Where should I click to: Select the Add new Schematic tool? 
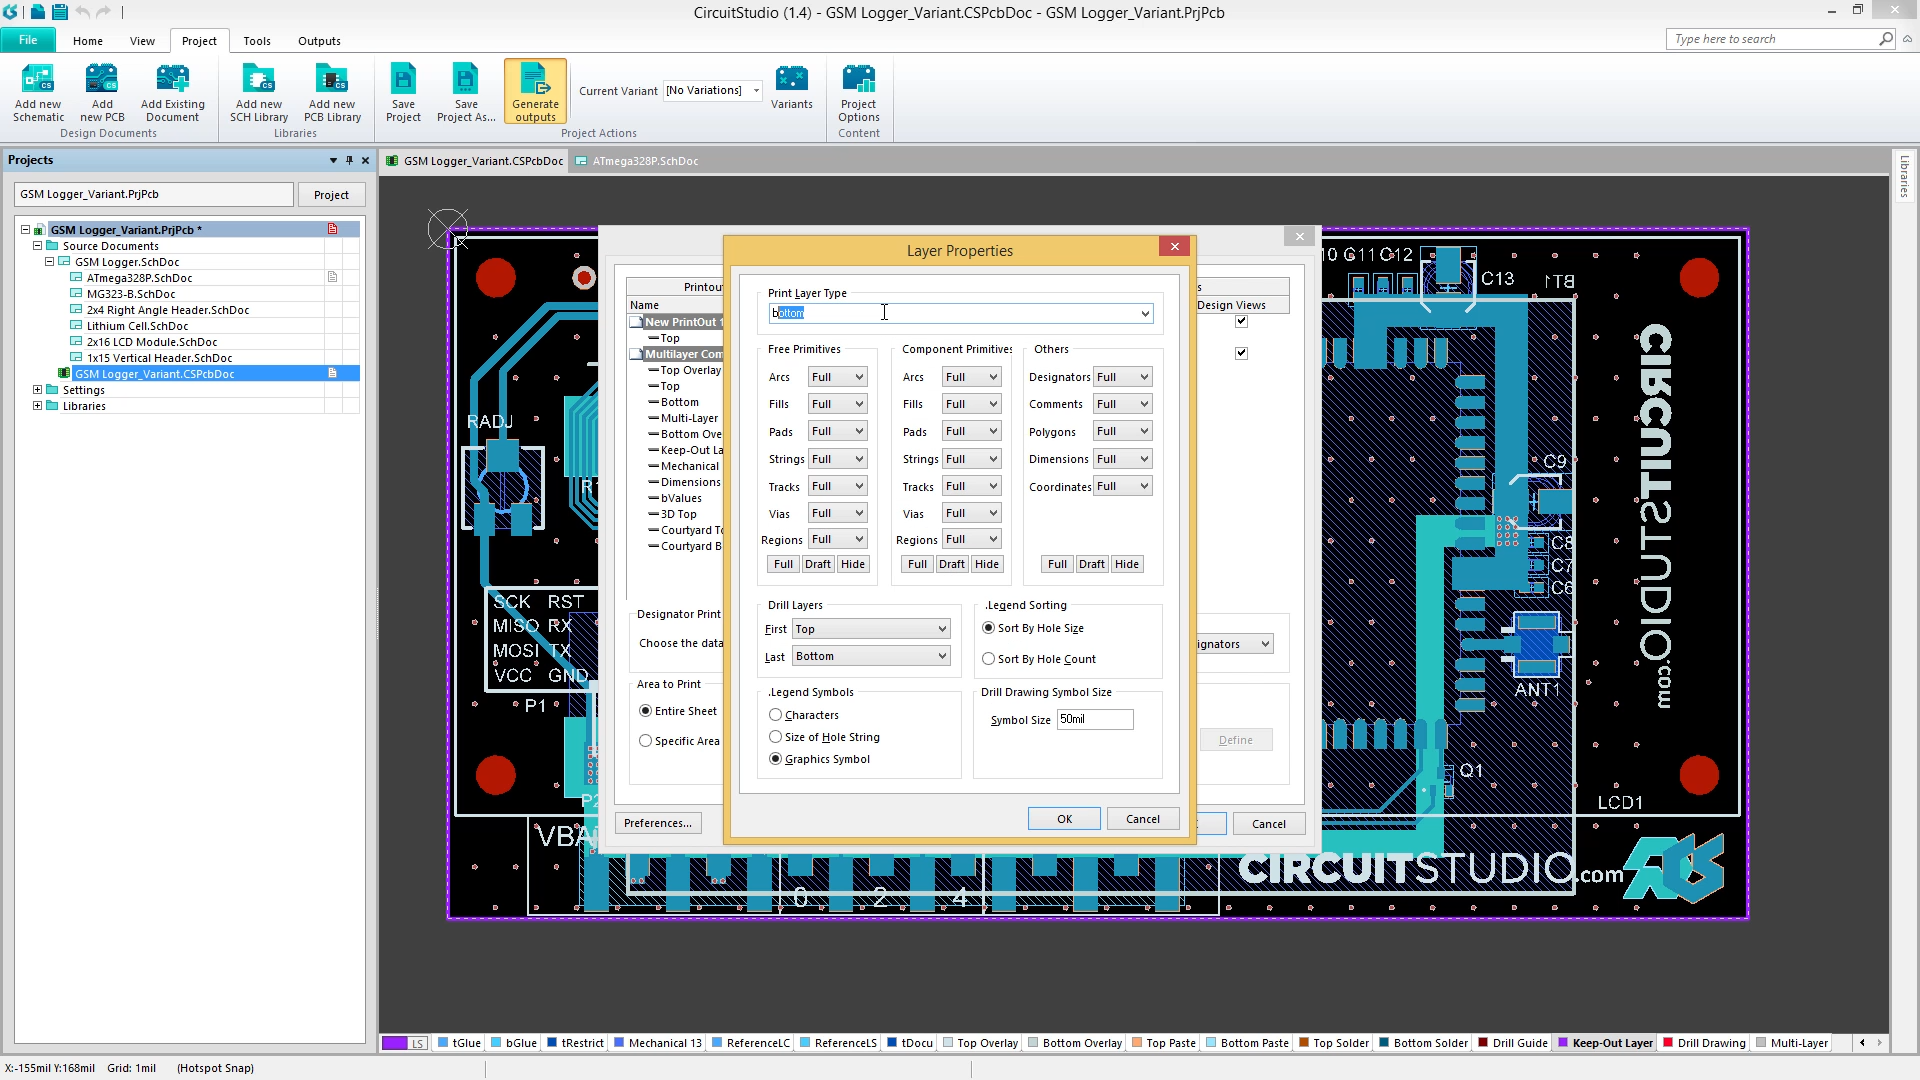(37, 90)
